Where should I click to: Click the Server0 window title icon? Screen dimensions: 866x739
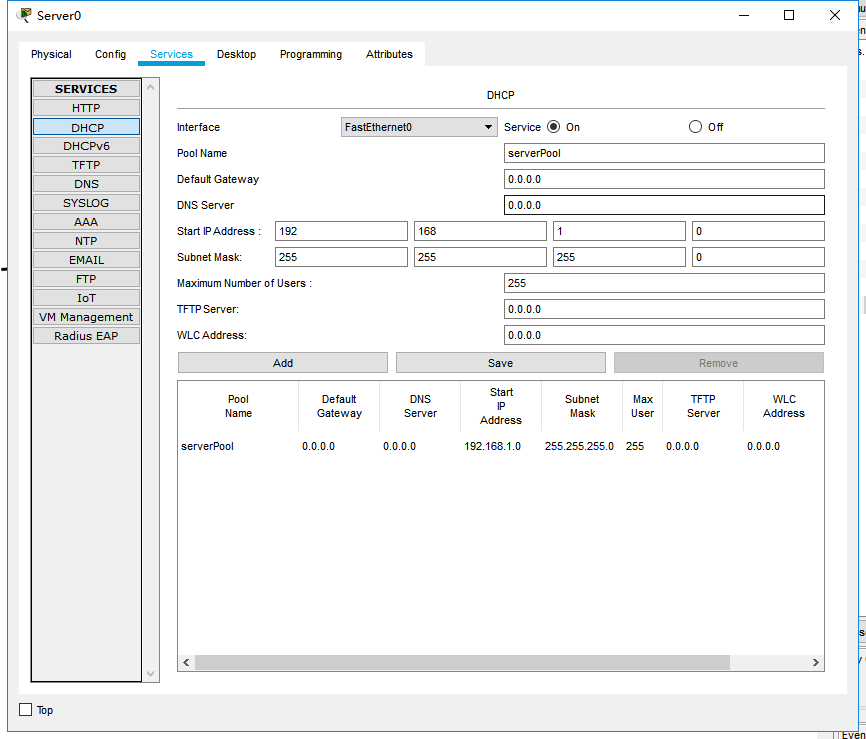pyautogui.click(x=24, y=15)
